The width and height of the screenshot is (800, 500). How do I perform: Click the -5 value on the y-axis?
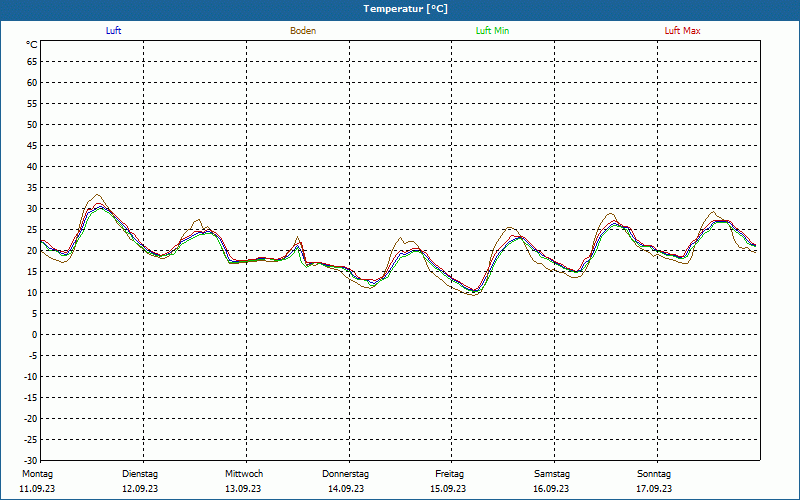tap(32, 356)
